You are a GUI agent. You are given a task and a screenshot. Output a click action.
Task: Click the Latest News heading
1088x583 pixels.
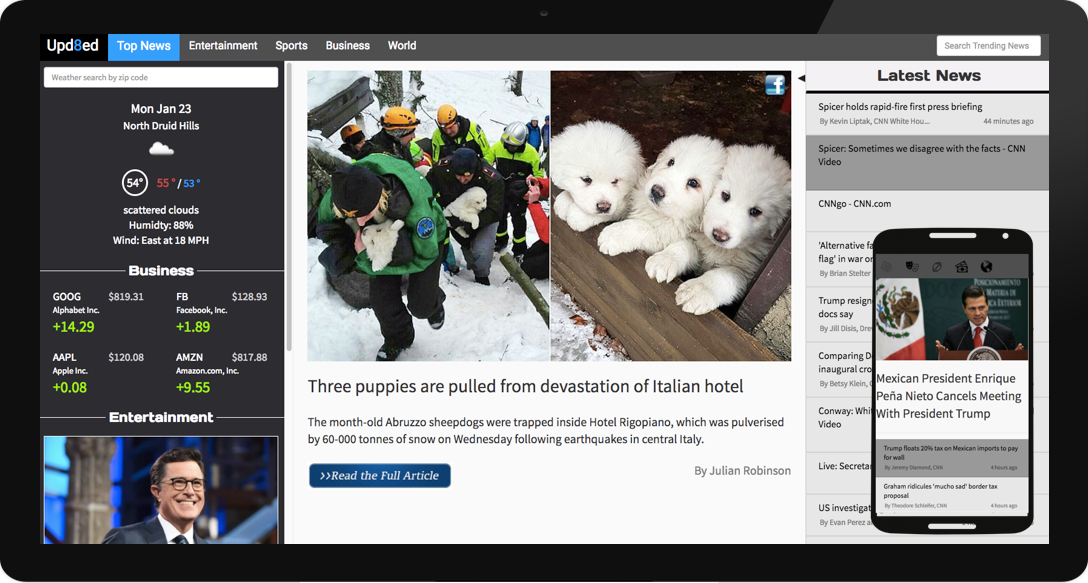[x=928, y=76]
